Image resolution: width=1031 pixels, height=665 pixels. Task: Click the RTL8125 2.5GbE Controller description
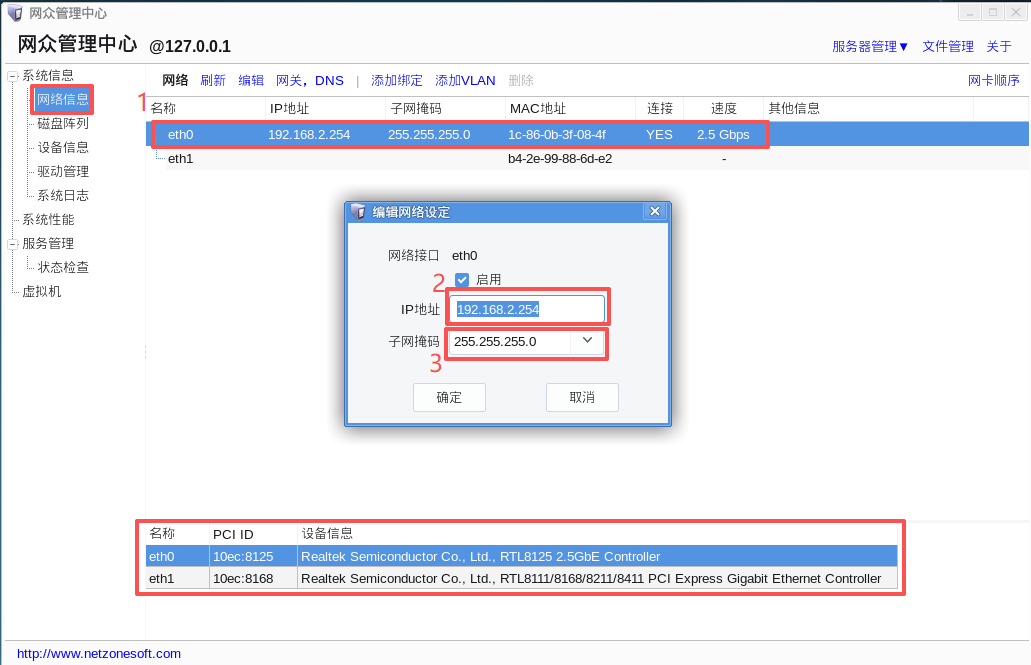(481, 556)
